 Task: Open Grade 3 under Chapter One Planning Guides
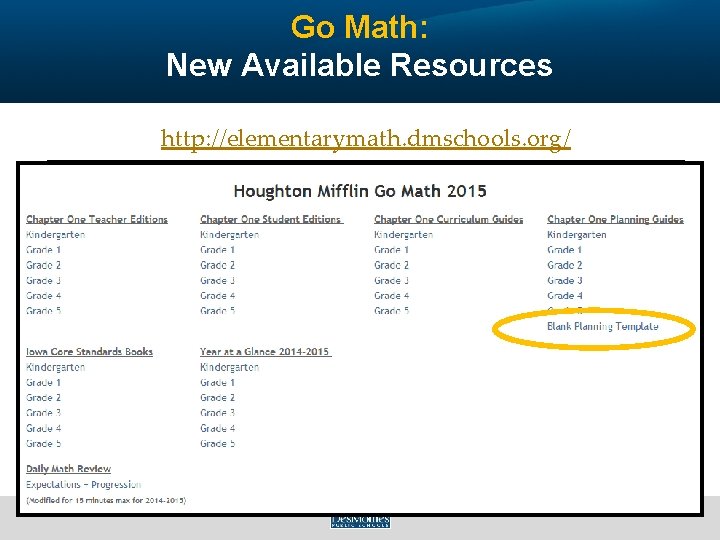point(565,280)
